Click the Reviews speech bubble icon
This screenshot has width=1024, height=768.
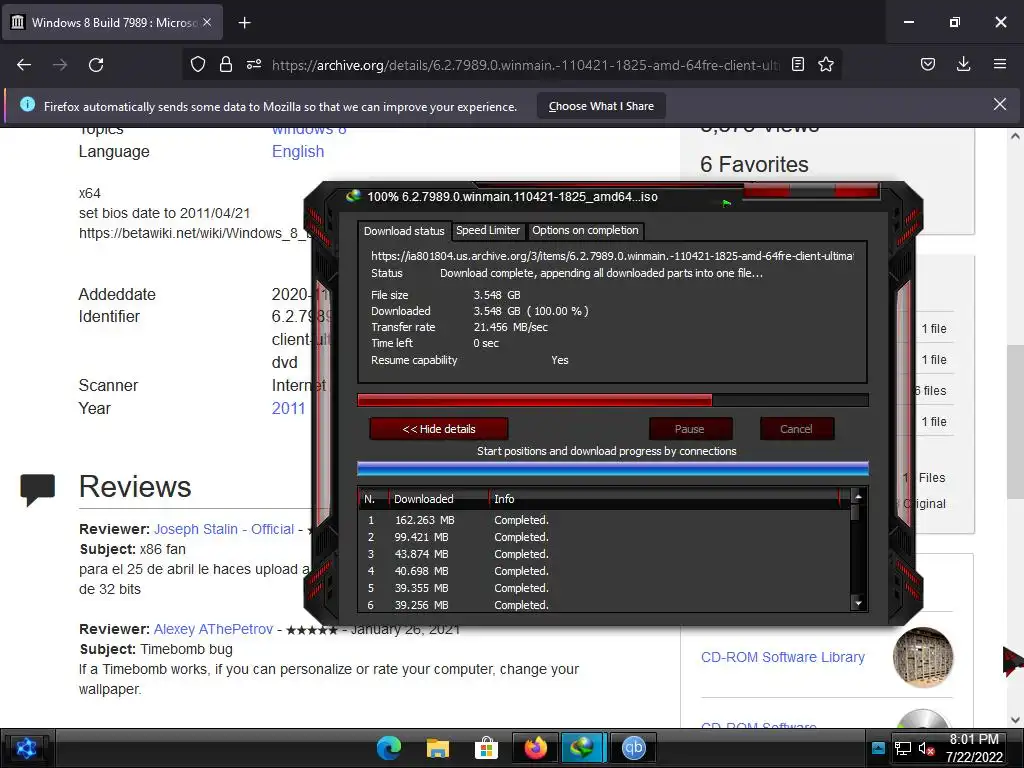pos(37,489)
